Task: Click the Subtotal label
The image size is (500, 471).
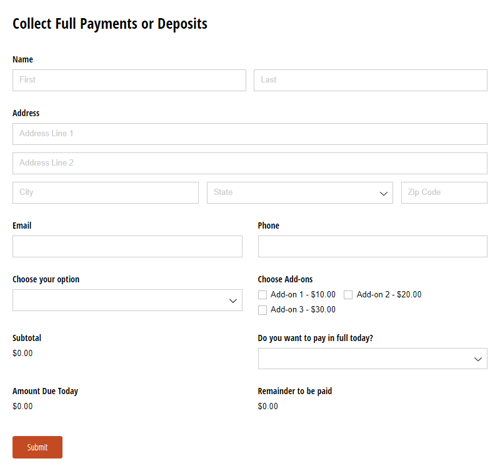Action: (x=27, y=338)
